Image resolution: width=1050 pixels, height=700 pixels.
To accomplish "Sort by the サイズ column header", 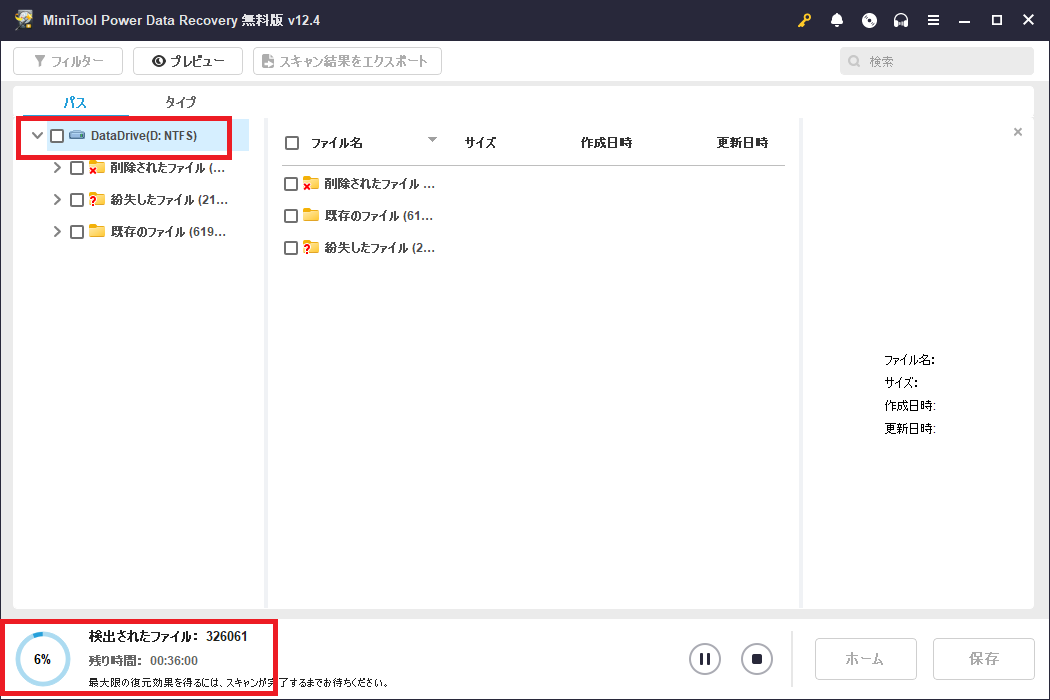I will pos(480,142).
